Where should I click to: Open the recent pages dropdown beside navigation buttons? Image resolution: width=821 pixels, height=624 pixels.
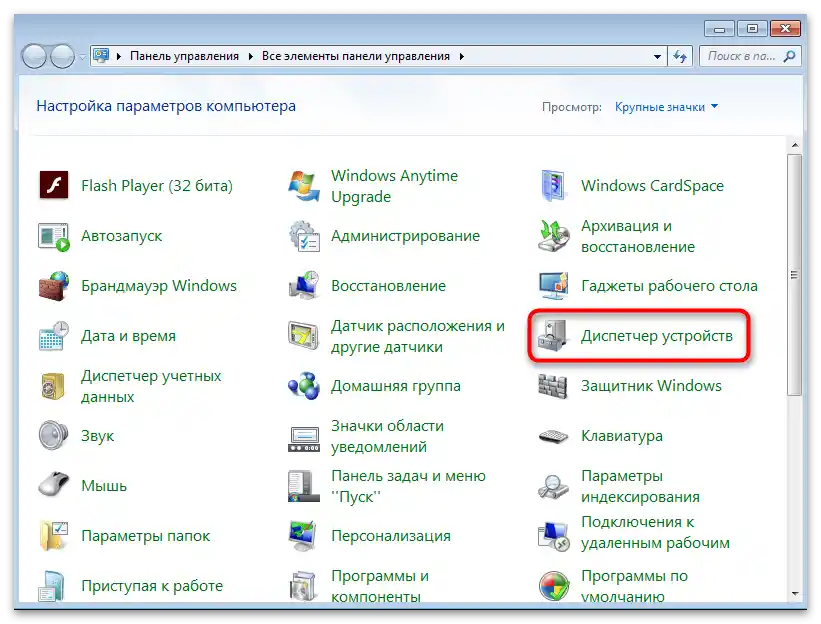[82, 57]
